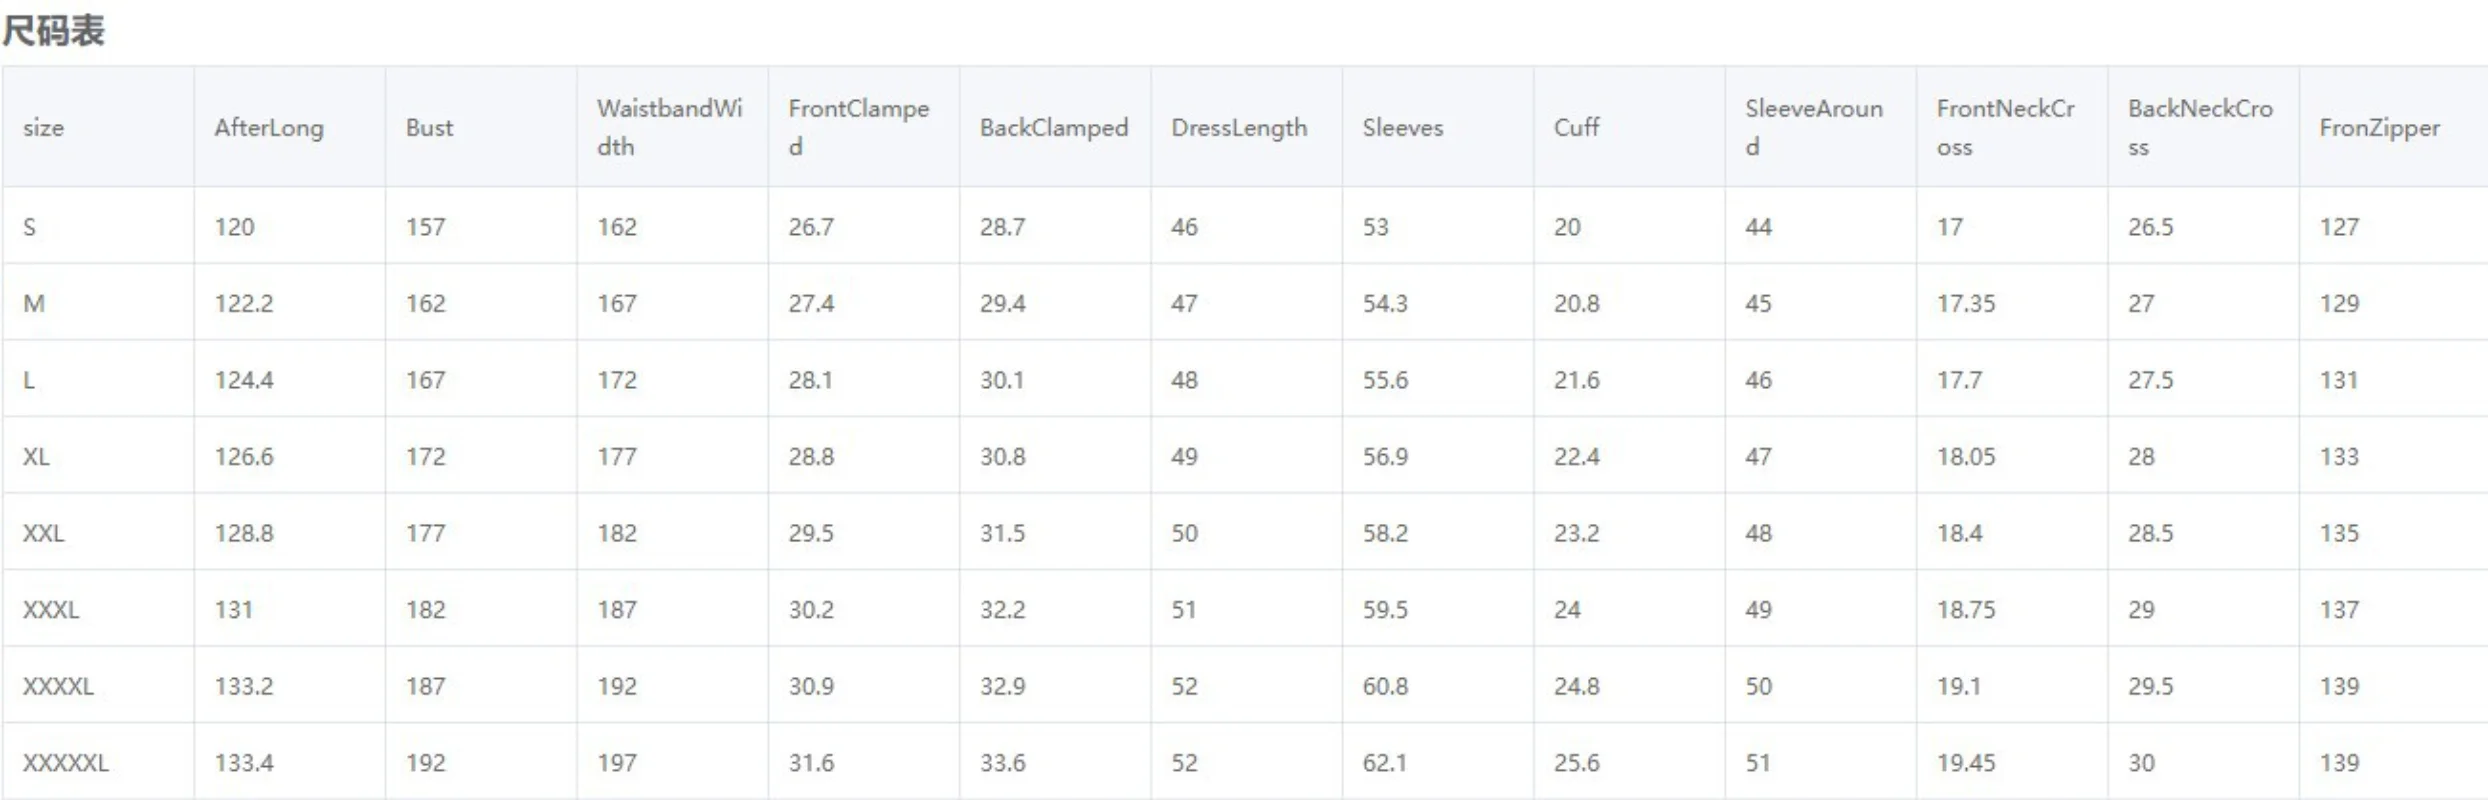Click the Cuff value 25.6
2488x800 pixels.
pos(1576,763)
